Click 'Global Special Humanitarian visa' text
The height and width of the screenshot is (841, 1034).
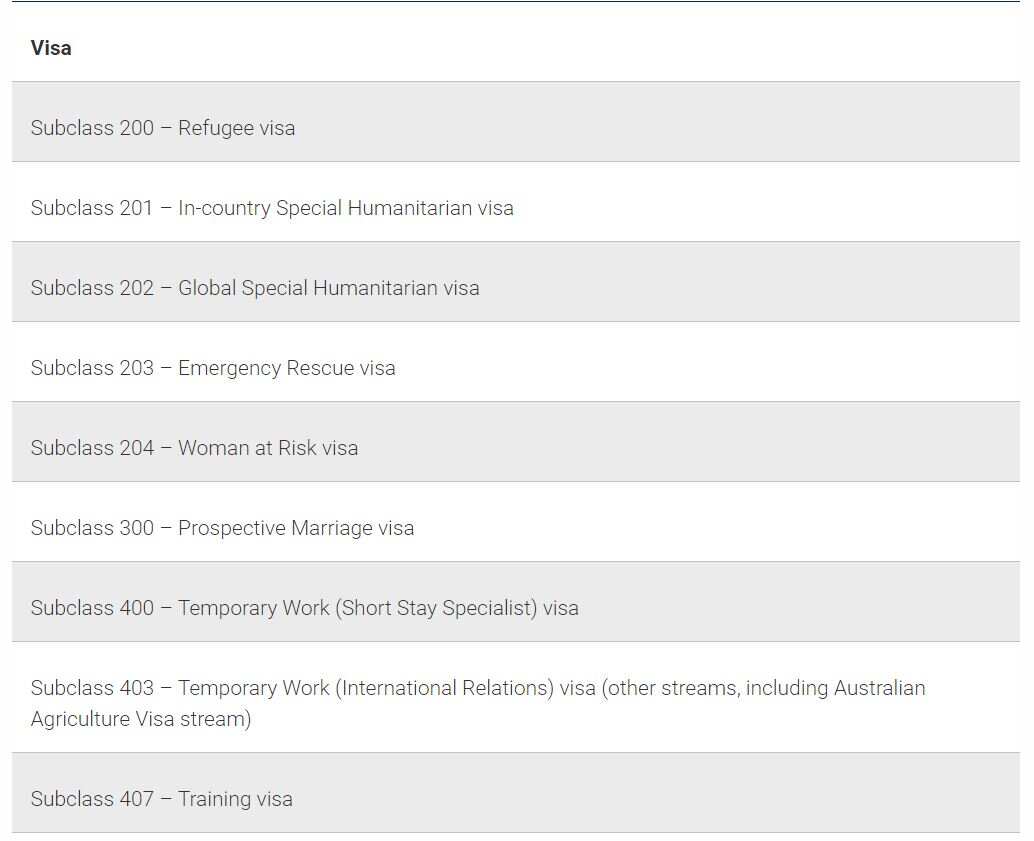click(x=329, y=288)
